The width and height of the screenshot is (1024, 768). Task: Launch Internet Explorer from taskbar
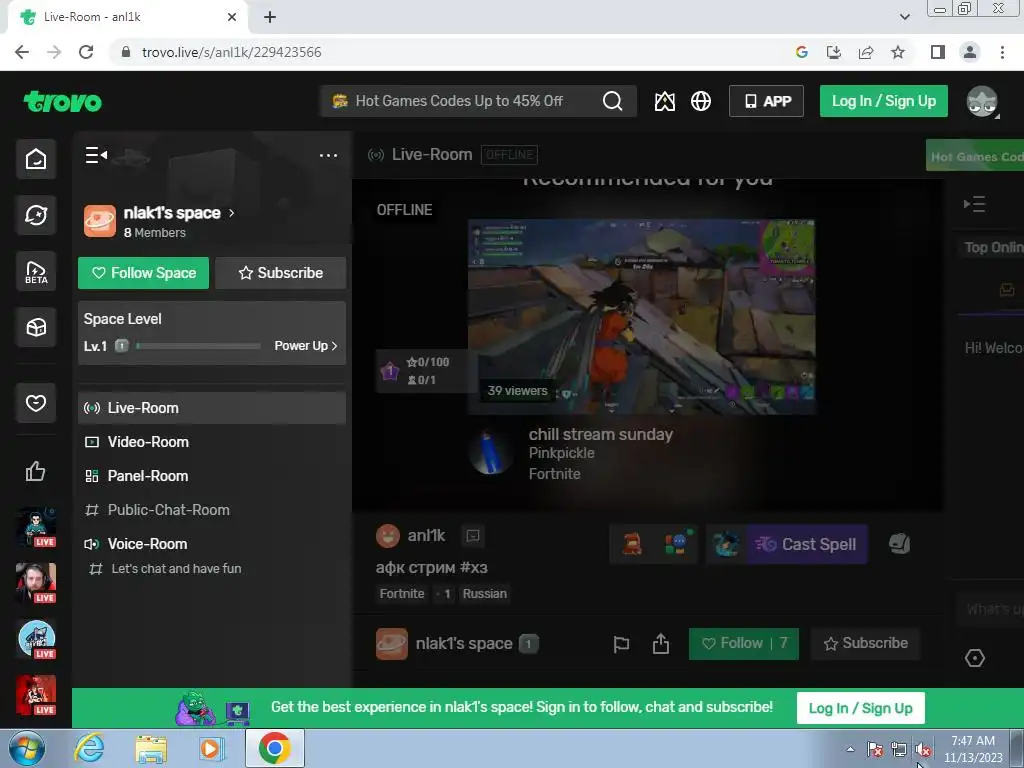[89, 748]
